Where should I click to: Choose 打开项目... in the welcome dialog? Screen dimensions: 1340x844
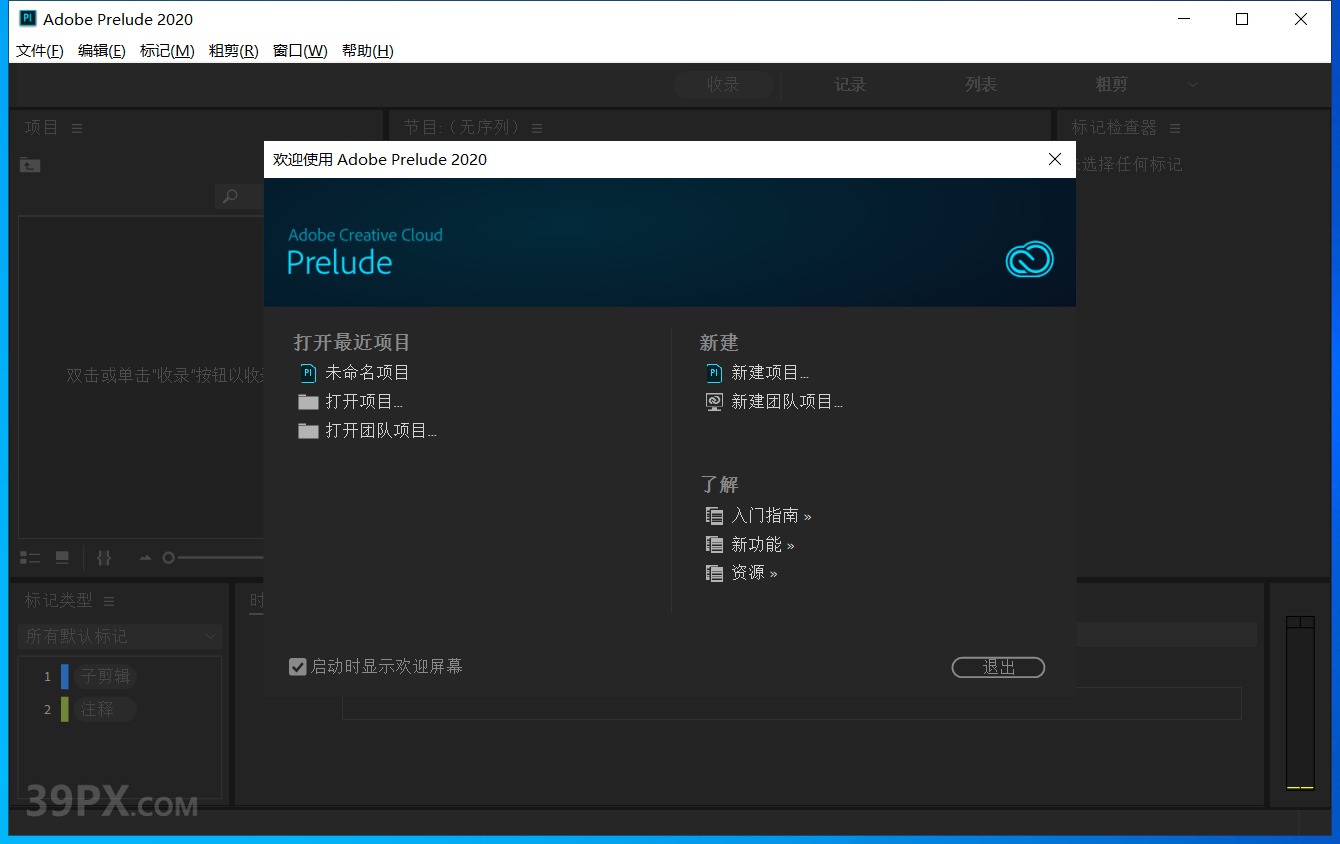364,402
